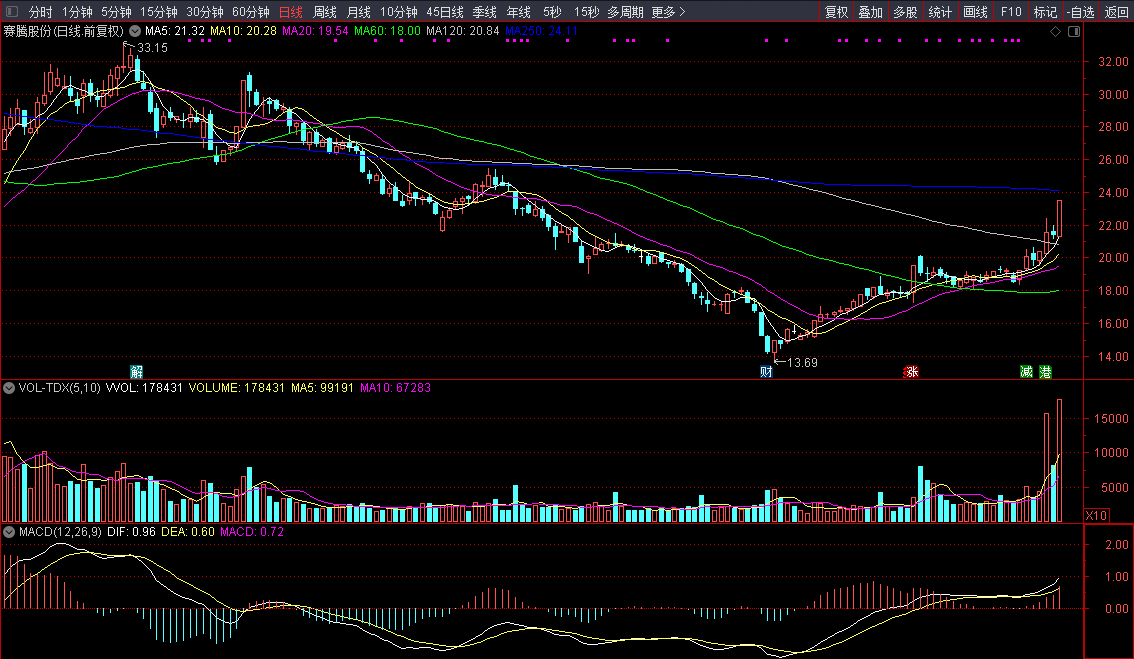Image resolution: width=1134 pixels, height=659 pixels.
Task: Open F10 company information
Action: pyautogui.click(x=1010, y=12)
